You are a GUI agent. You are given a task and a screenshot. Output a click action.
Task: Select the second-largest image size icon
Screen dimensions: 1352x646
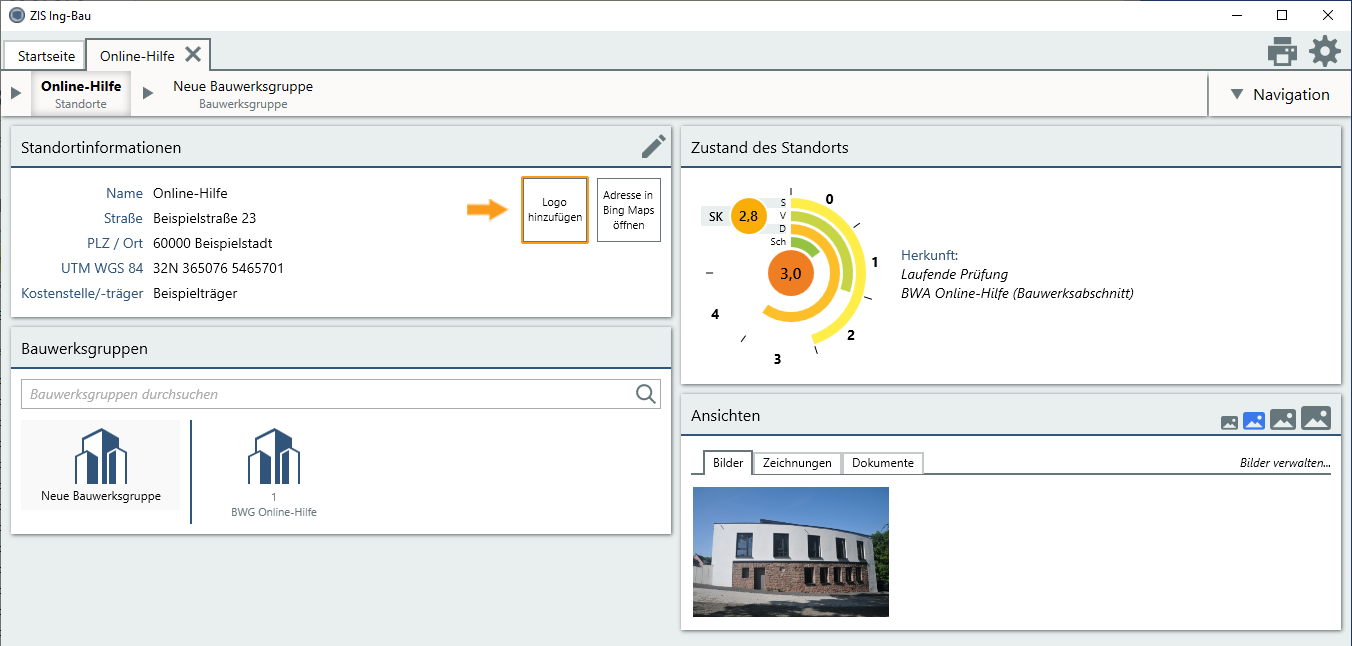[1283, 420]
